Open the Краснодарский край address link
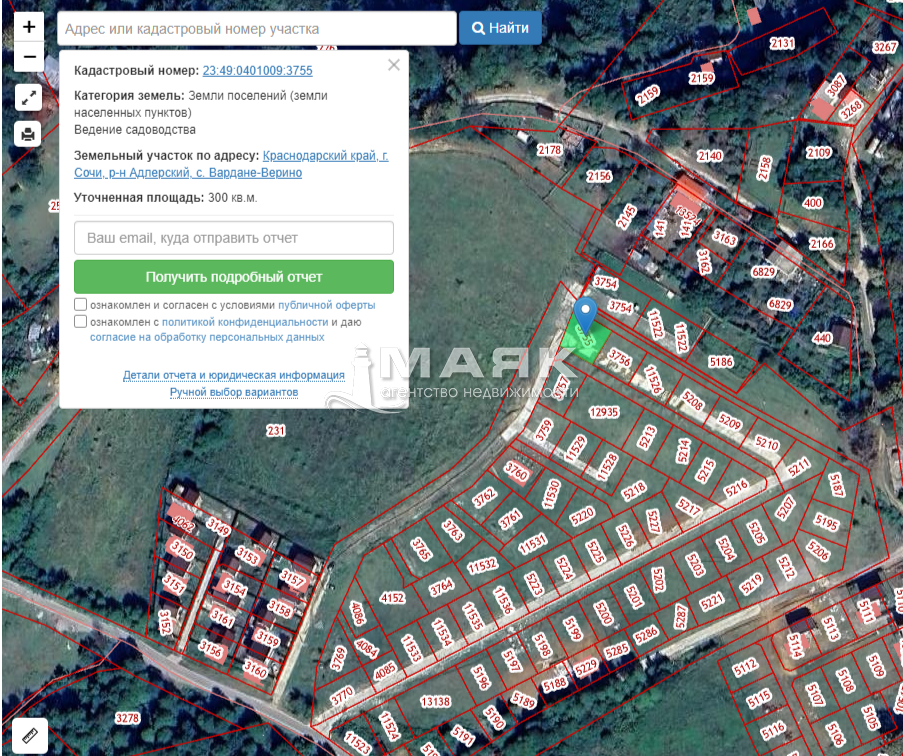 tap(325, 156)
